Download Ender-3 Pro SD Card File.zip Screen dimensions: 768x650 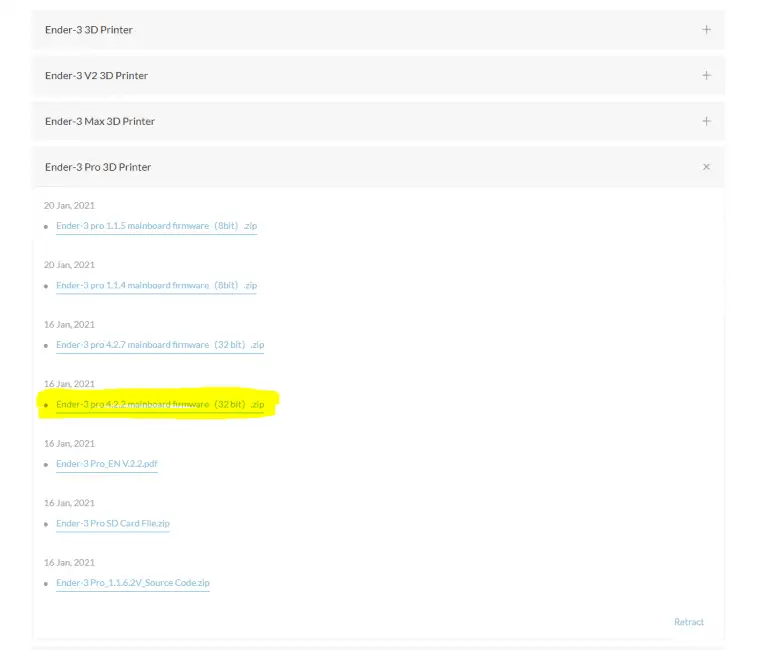(112, 524)
